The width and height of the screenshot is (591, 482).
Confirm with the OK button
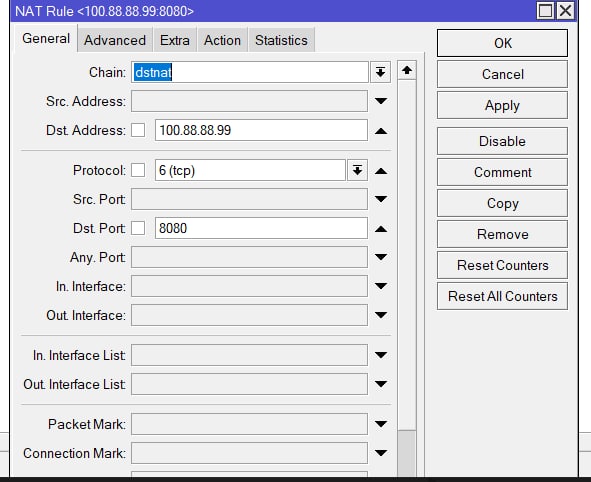(502, 43)
